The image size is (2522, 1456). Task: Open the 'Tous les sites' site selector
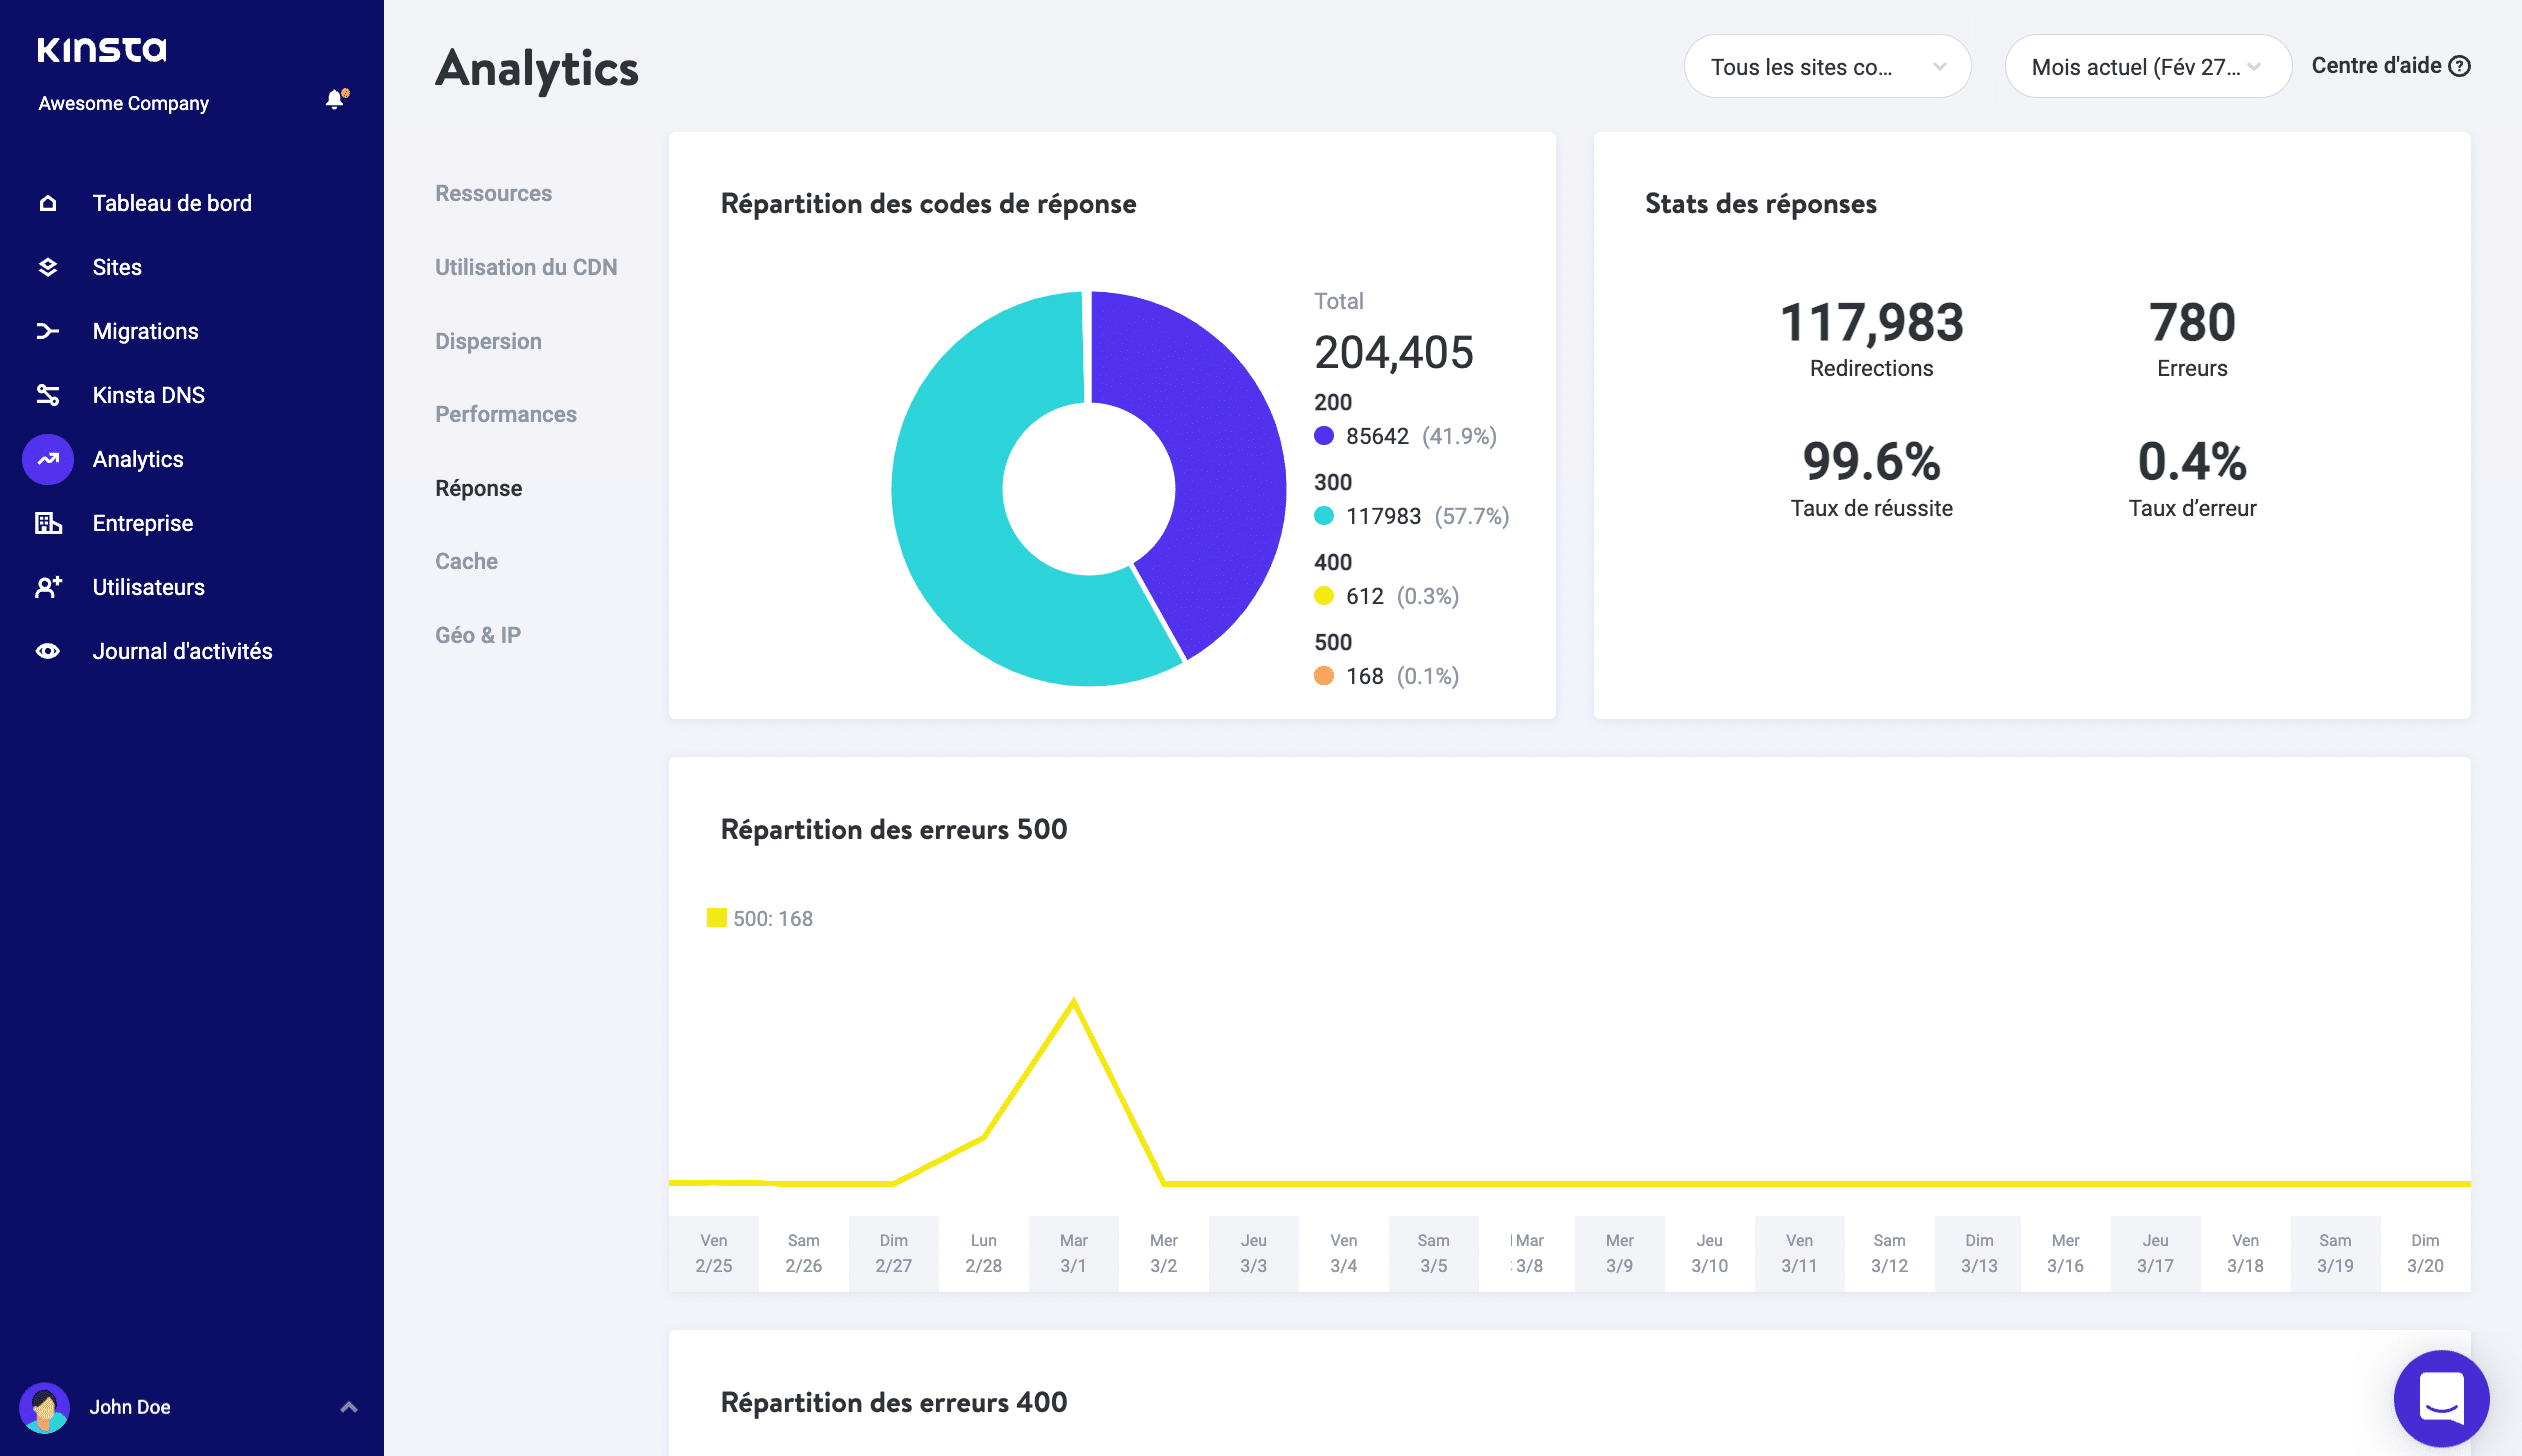pos(1827,66)
